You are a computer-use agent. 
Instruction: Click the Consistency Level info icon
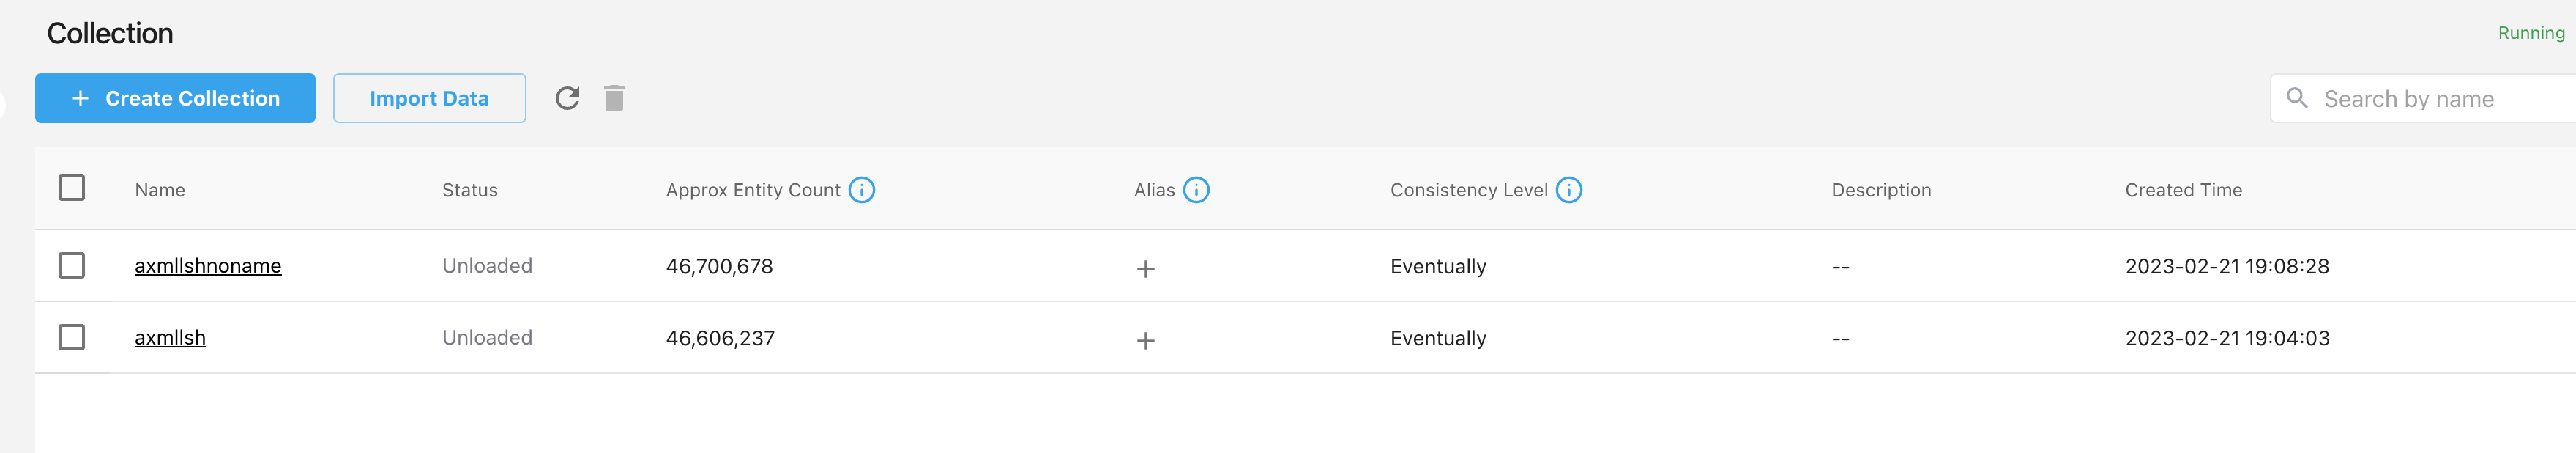coord(1568,189)
